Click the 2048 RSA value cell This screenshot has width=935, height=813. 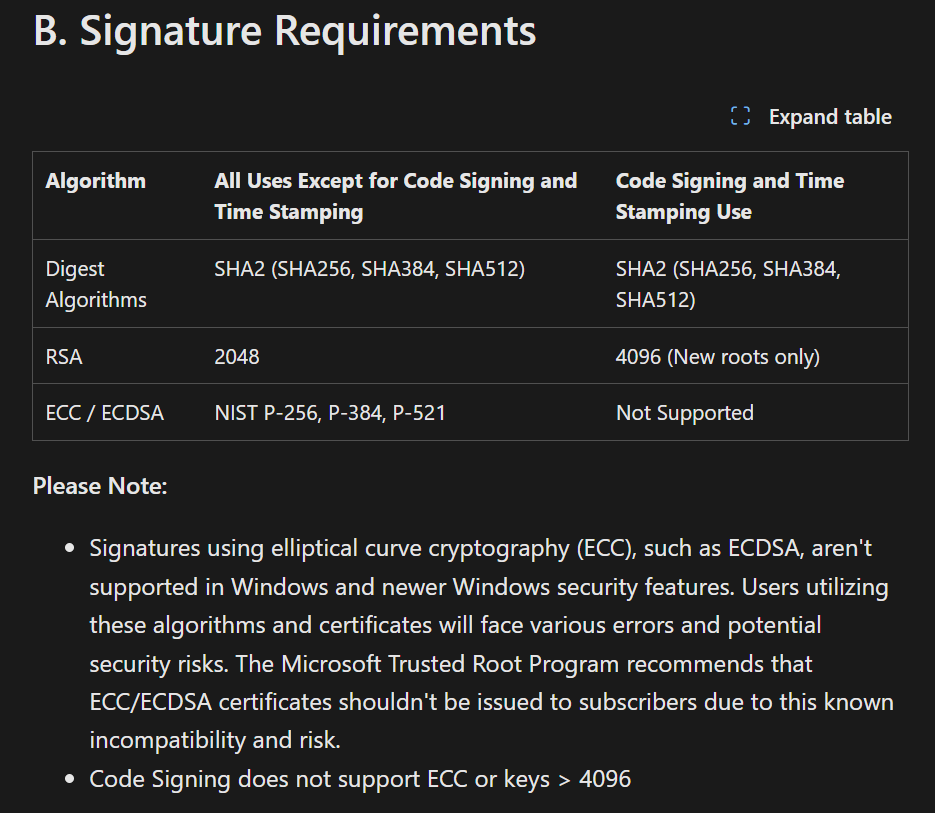tap(237, 357)
